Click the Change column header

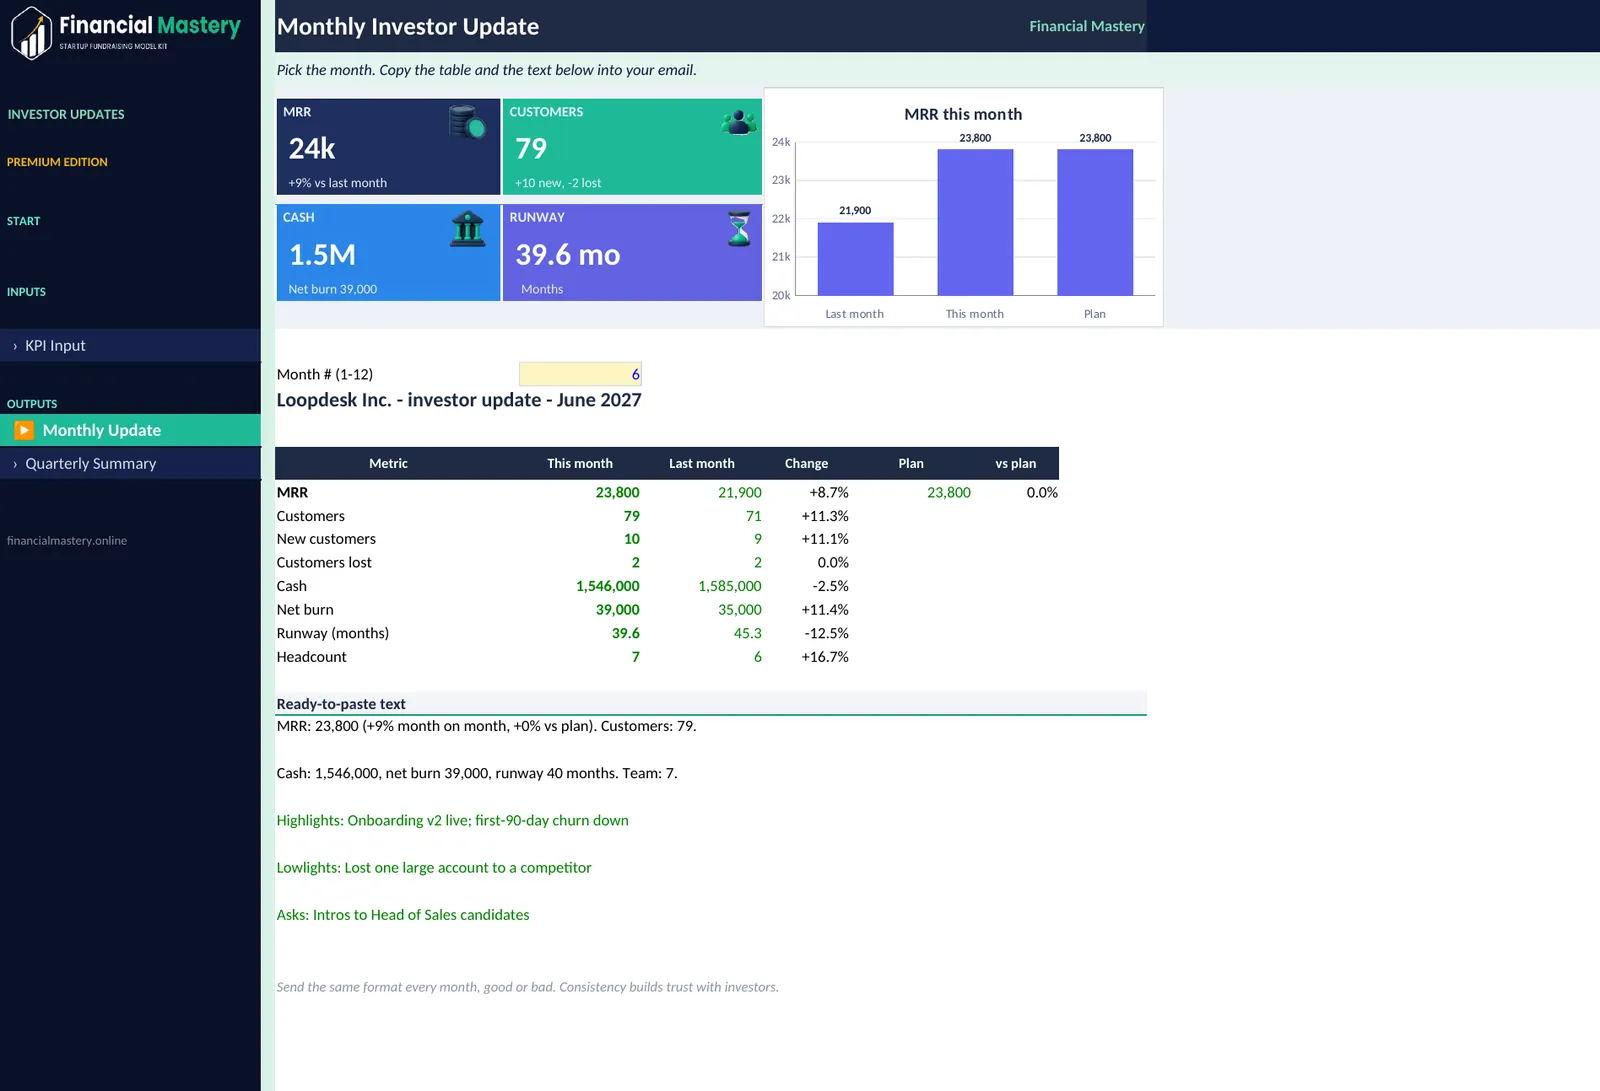point(806,463)
